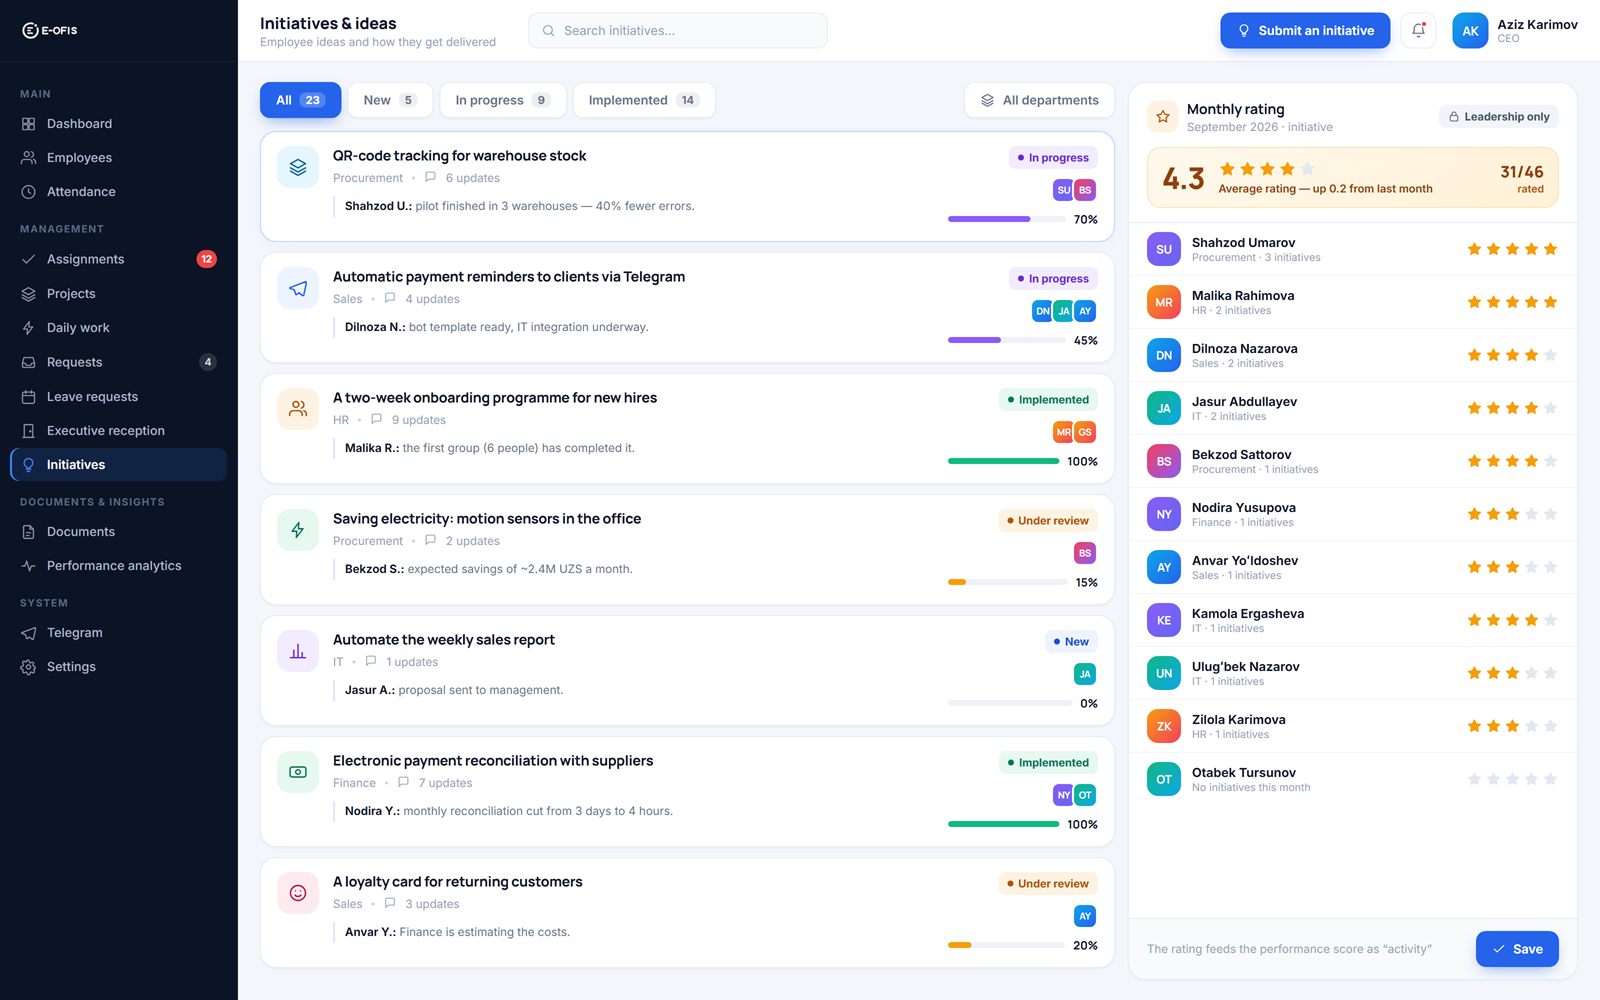Viewport: 1600px width, 1000px height.
Task: Set Otabek Tursunov's rating to five stars
Action: [1550, 779]
